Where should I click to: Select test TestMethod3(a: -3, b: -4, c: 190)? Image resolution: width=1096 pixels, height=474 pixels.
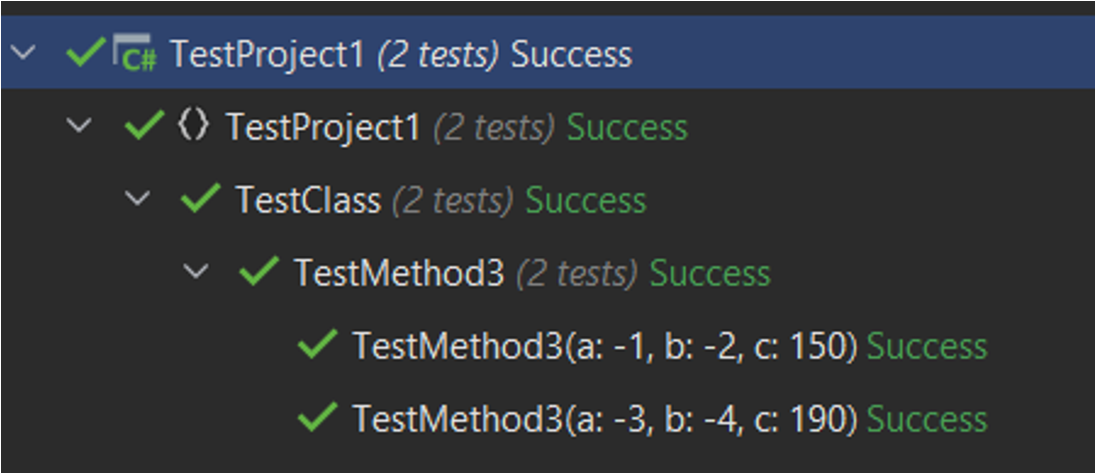pos(605,419)
